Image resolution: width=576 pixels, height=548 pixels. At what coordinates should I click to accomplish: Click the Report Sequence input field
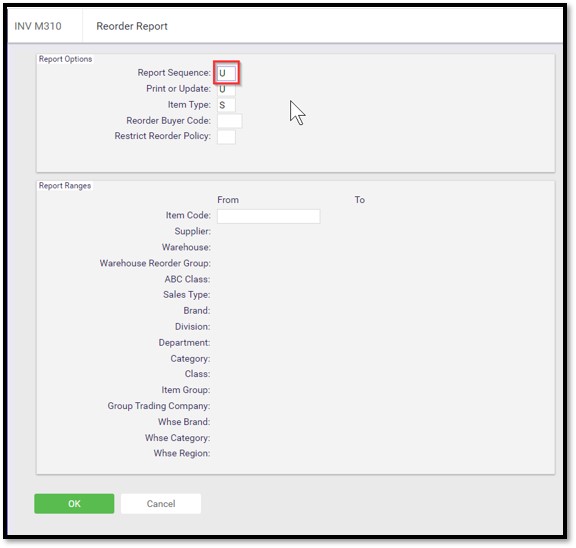pos(226,73)
